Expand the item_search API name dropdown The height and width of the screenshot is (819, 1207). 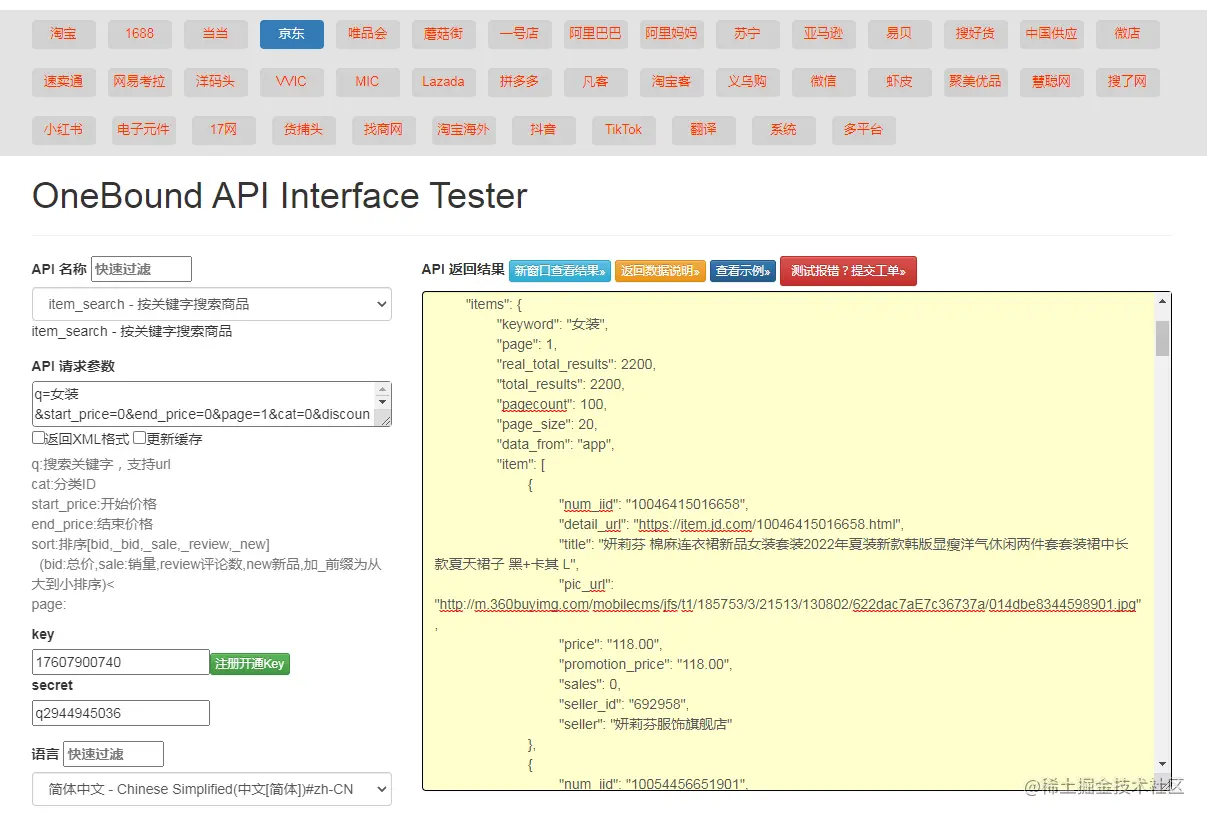click(x=212, y=305)
